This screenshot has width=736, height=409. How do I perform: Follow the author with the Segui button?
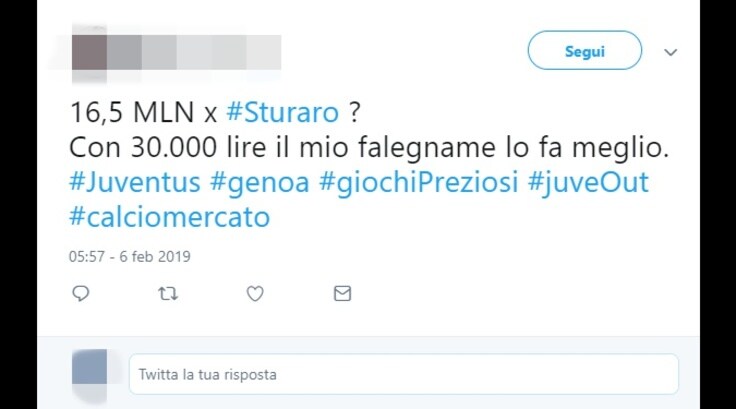pos(584,50)
